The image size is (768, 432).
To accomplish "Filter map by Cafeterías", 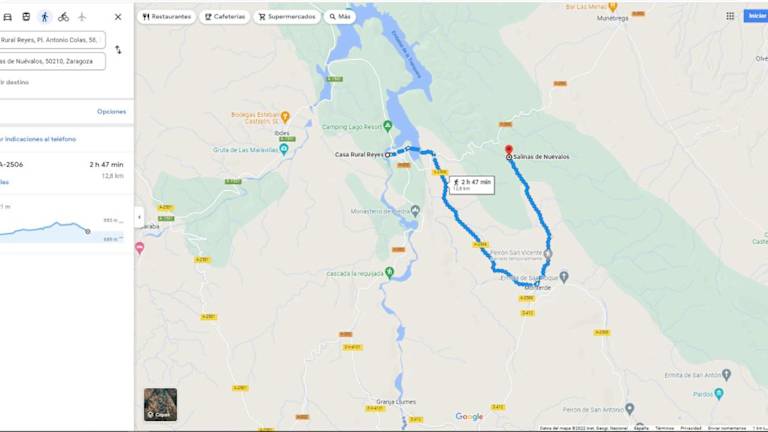I will click(225, 17).
